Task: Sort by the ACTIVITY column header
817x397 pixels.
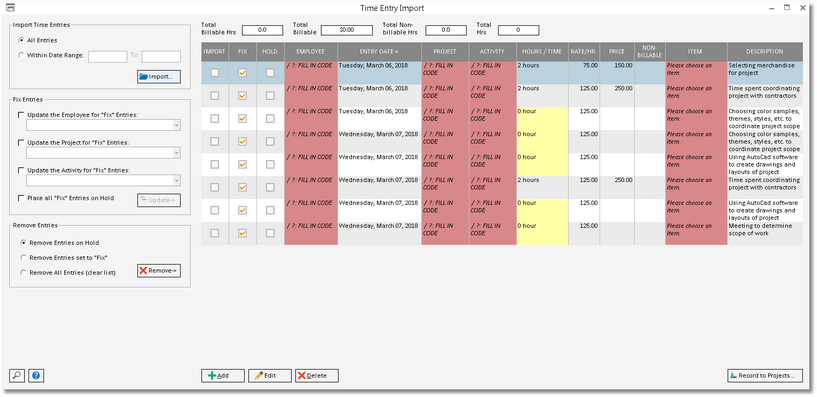Action: click(x=492, y=52)
